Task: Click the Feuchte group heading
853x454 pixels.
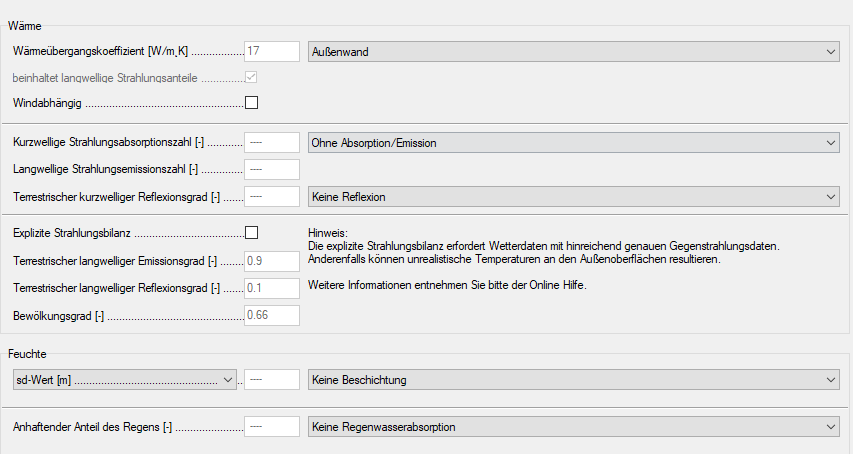Action: tap(27, 353)
